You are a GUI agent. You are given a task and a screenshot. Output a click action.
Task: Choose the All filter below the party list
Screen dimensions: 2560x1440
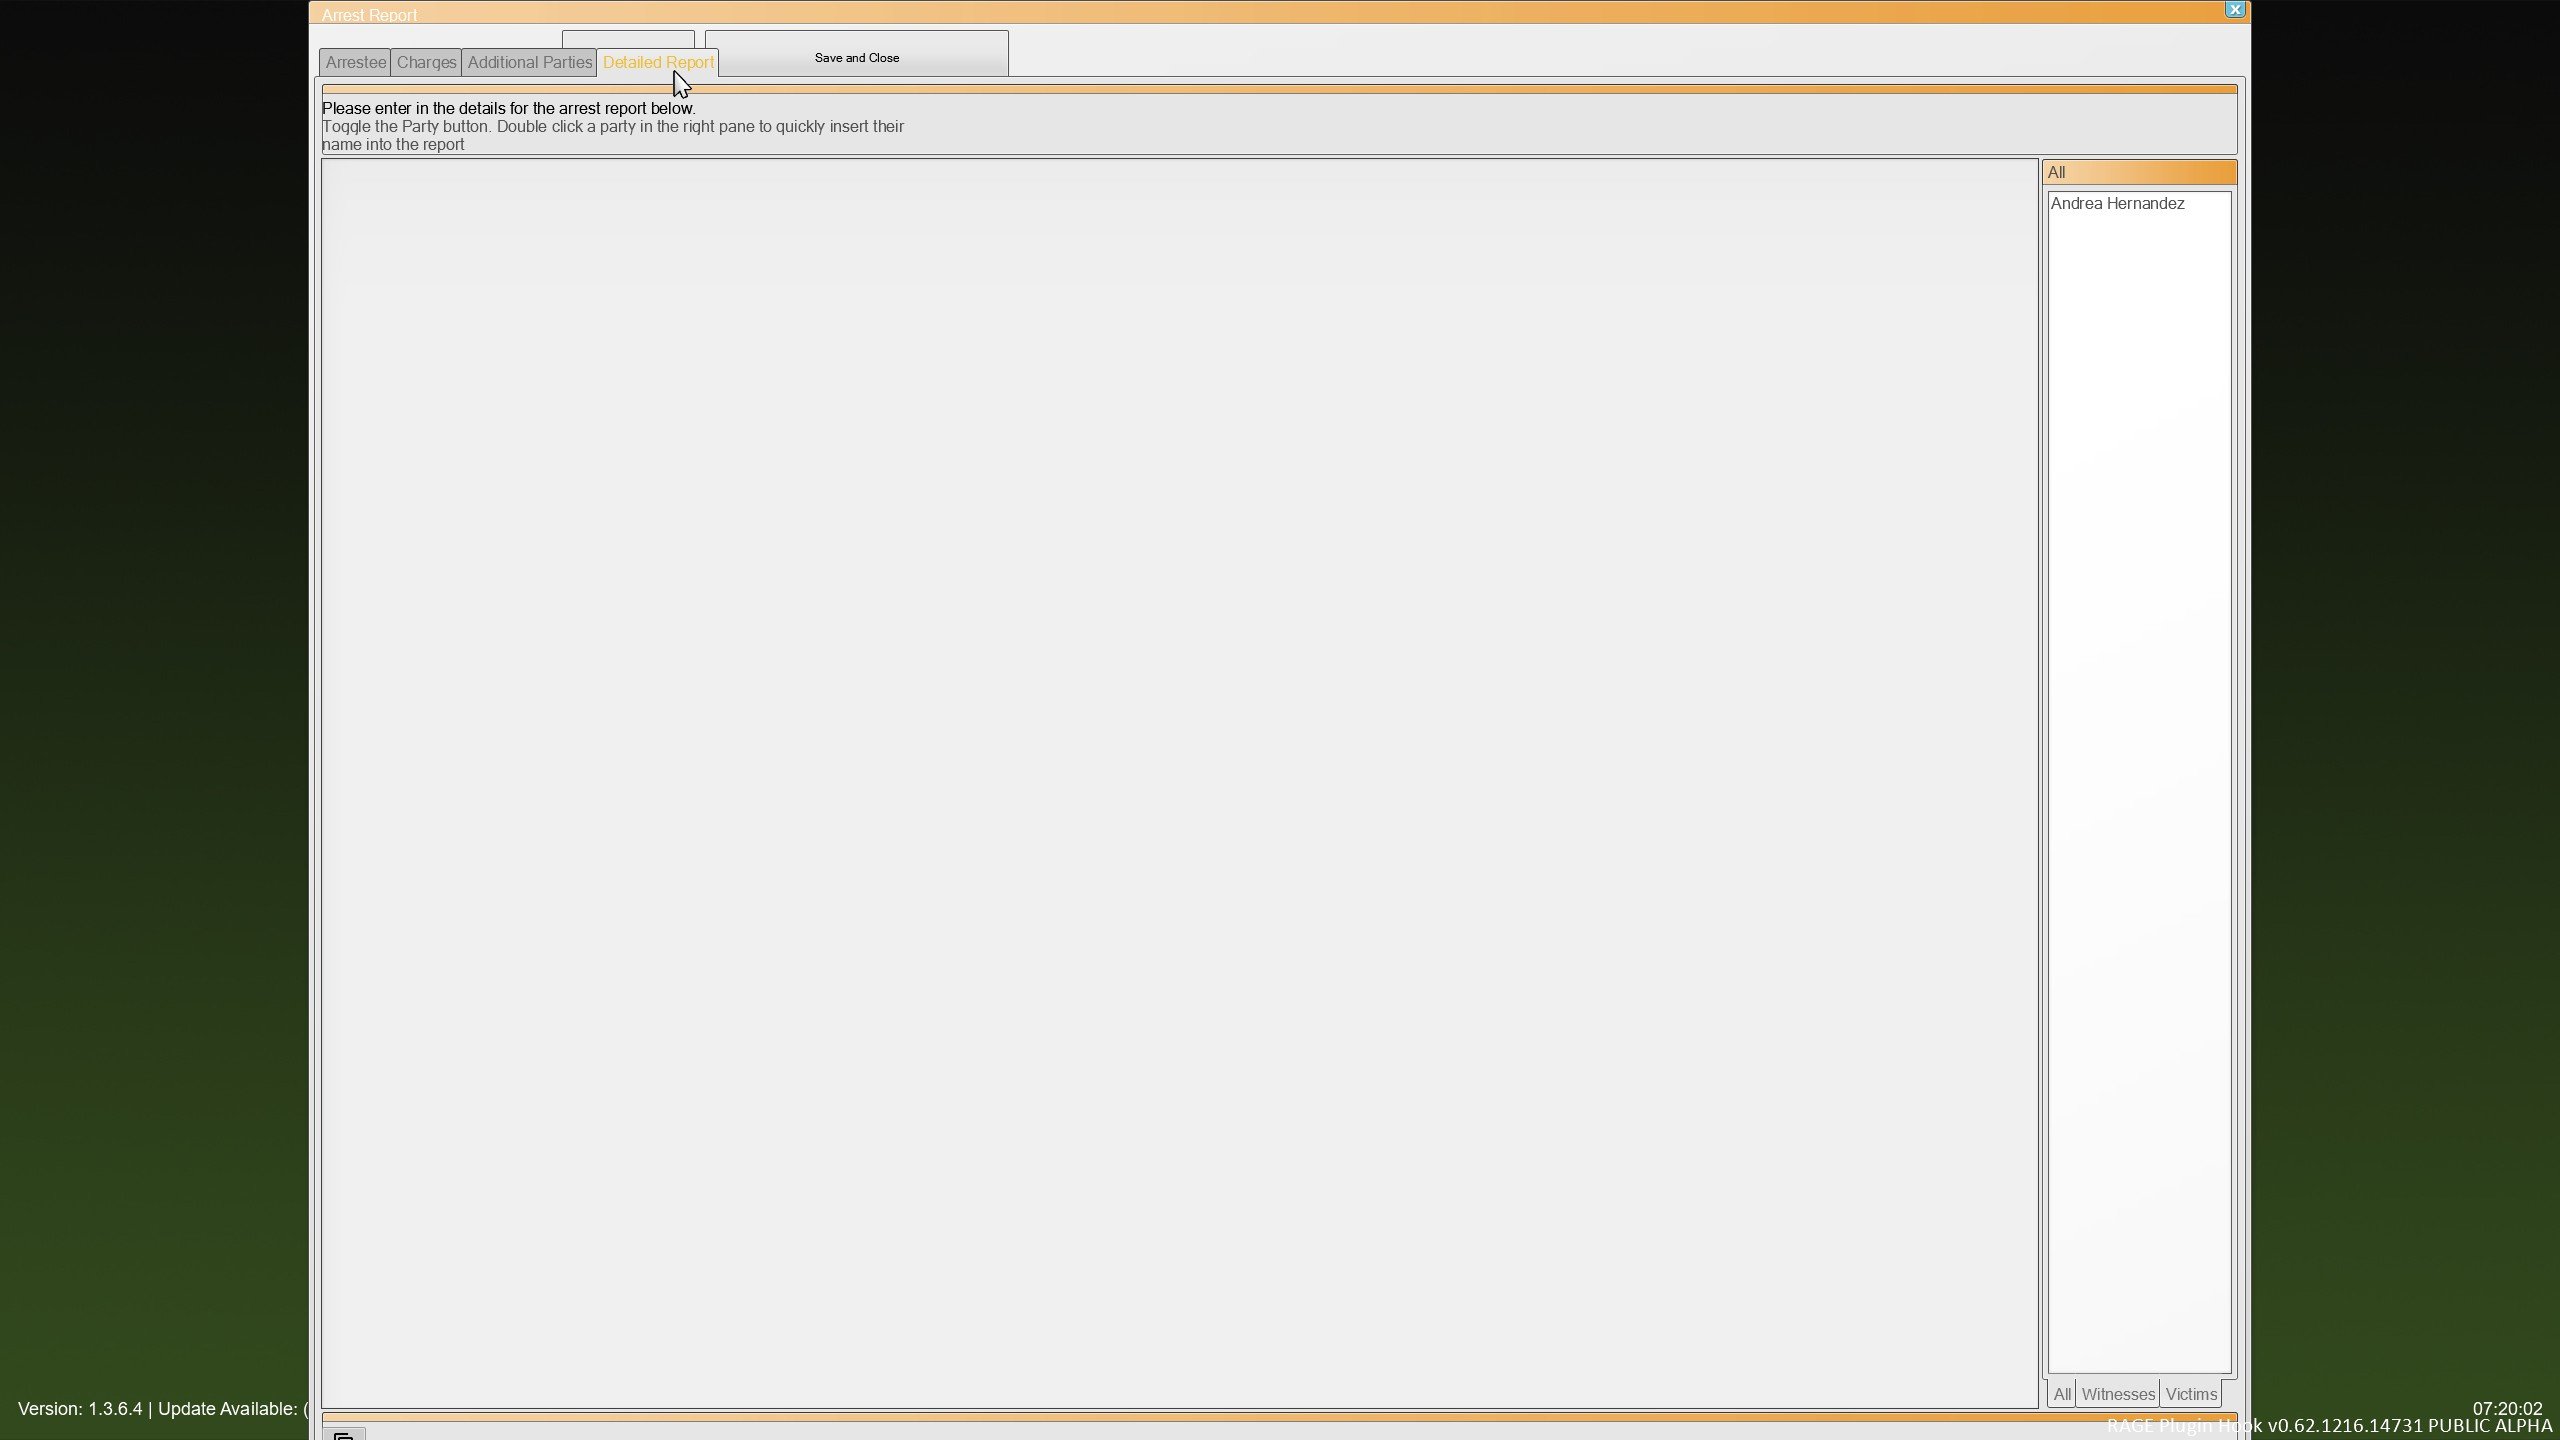pyautogui.click(x=2061, y=1394)
